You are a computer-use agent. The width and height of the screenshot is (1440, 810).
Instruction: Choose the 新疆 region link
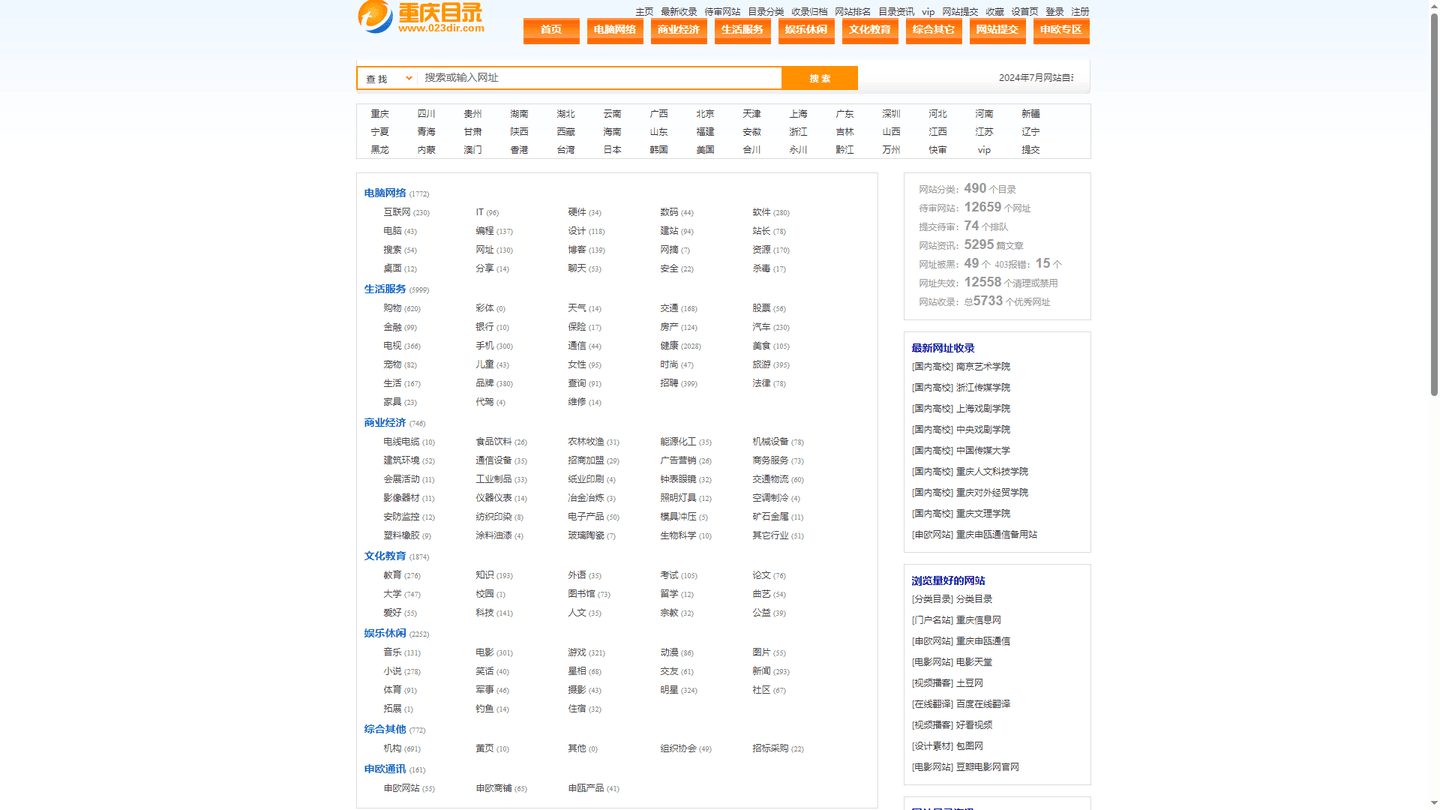tap(1031, 114)
